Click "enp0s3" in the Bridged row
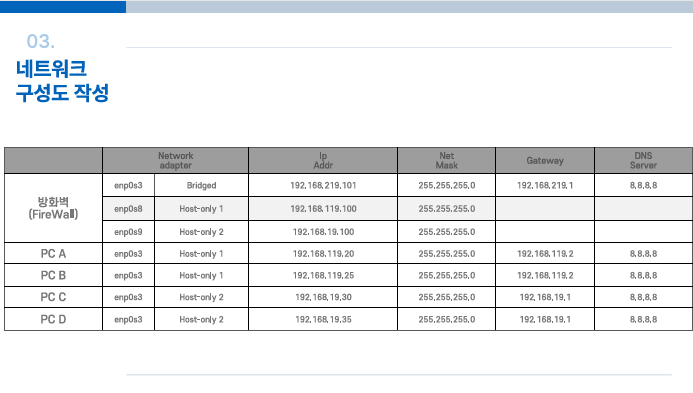 pos(128,185)
